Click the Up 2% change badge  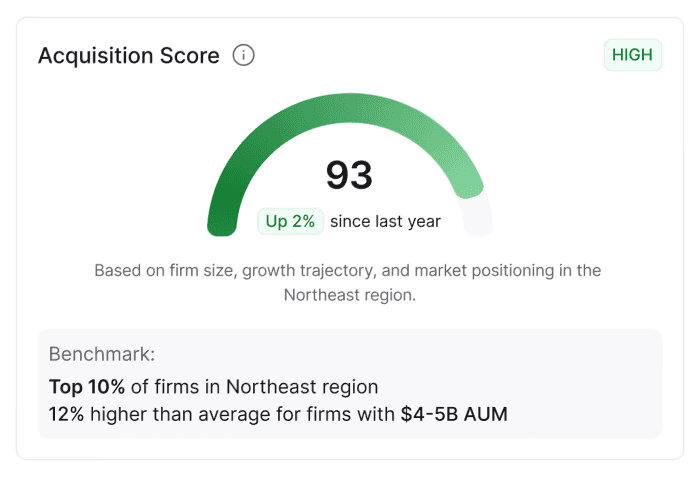(290, 221)
